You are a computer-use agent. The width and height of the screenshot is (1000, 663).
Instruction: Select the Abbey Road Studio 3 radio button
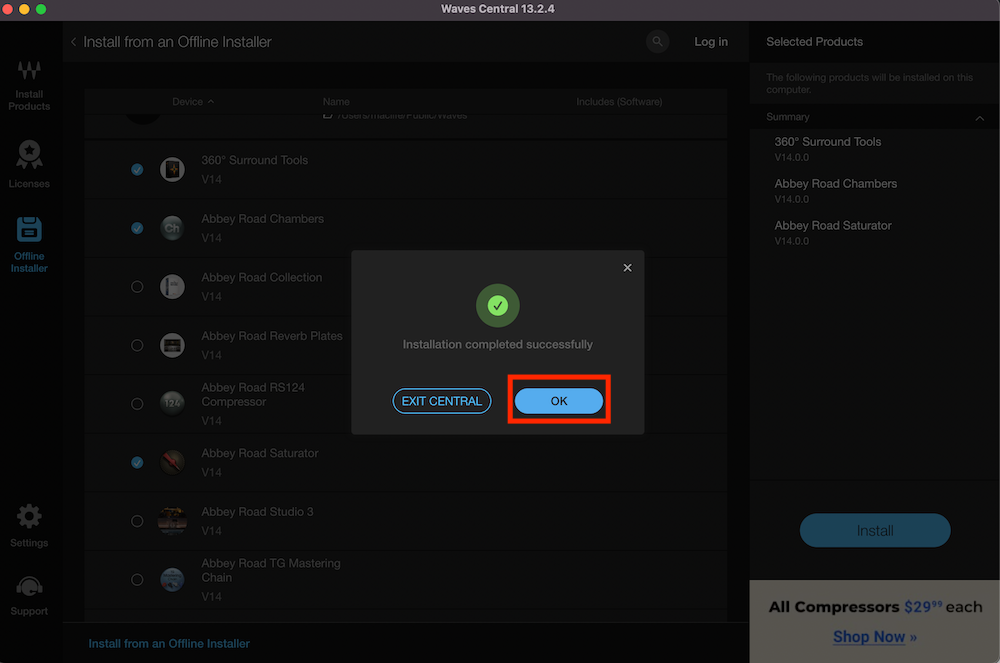tap(137, 521)
